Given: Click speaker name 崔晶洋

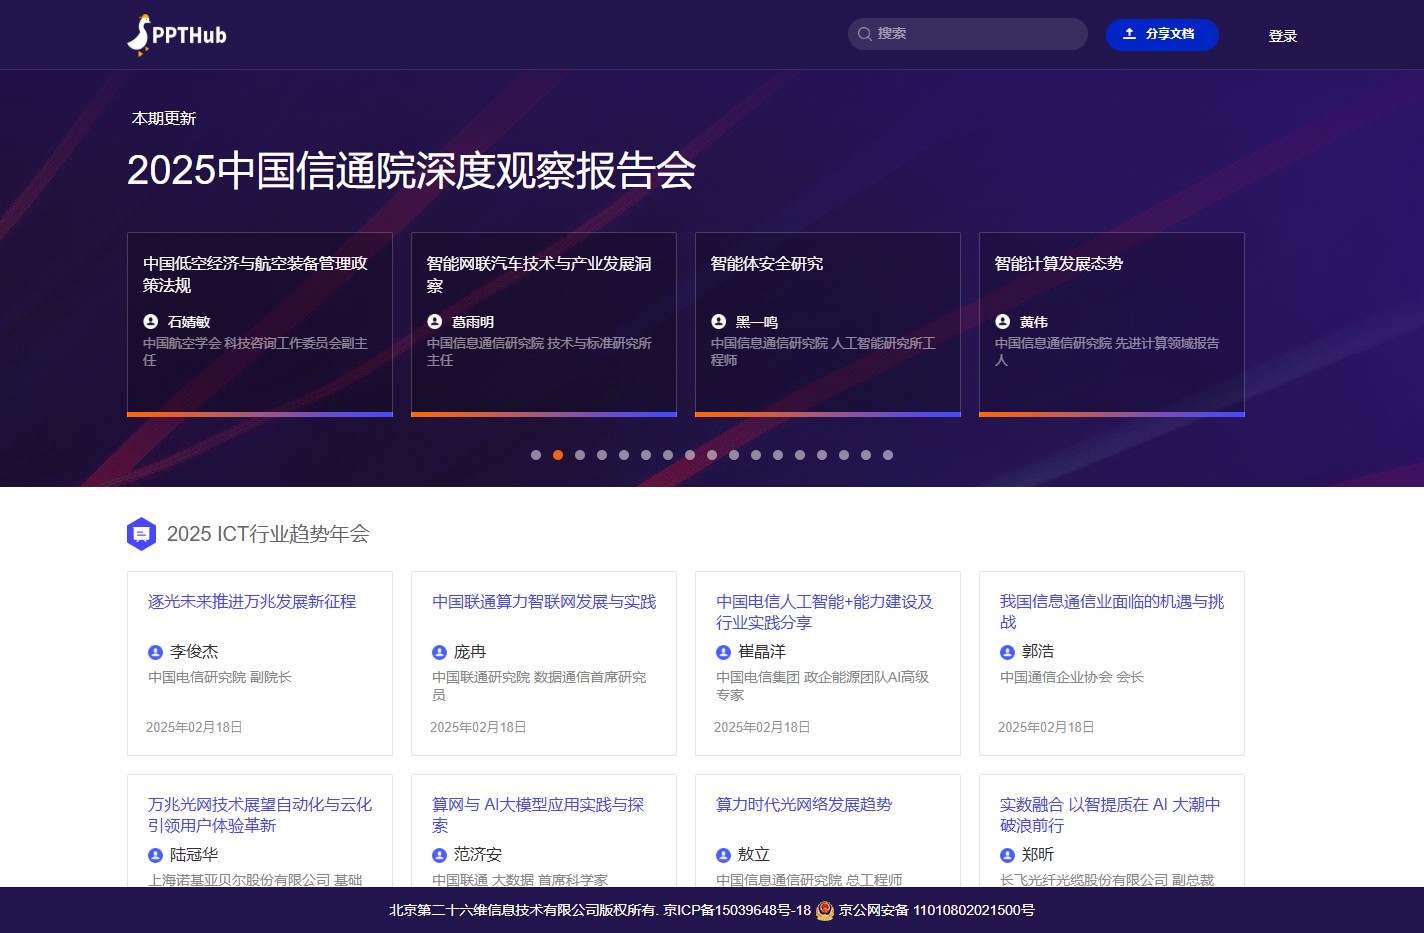Looking at the screenshot, I should [762, 652].
